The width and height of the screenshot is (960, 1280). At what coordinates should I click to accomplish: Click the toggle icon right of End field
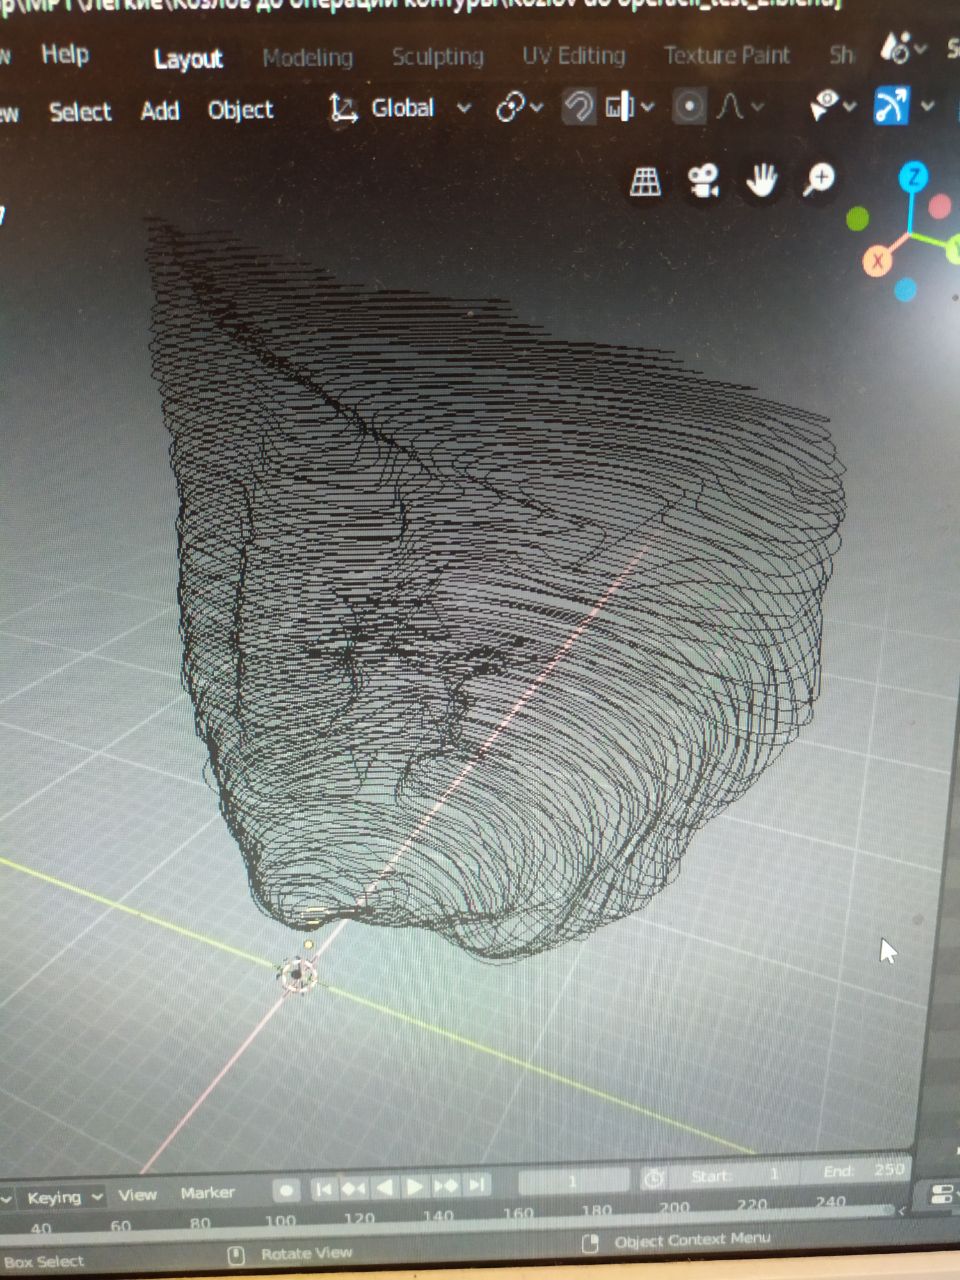coord(942,1194)
